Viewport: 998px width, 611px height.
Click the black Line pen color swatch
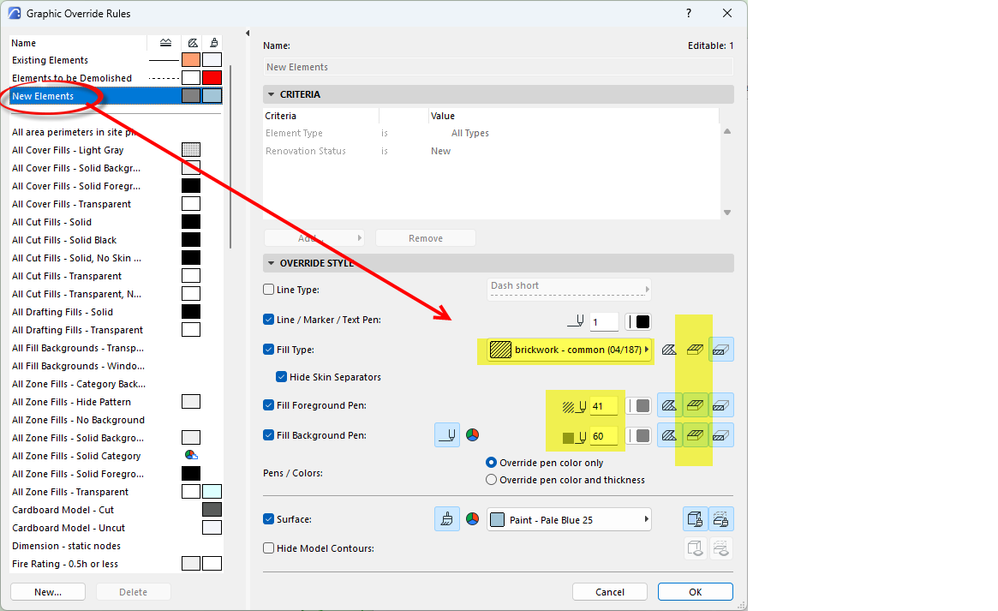pos(643,322)
